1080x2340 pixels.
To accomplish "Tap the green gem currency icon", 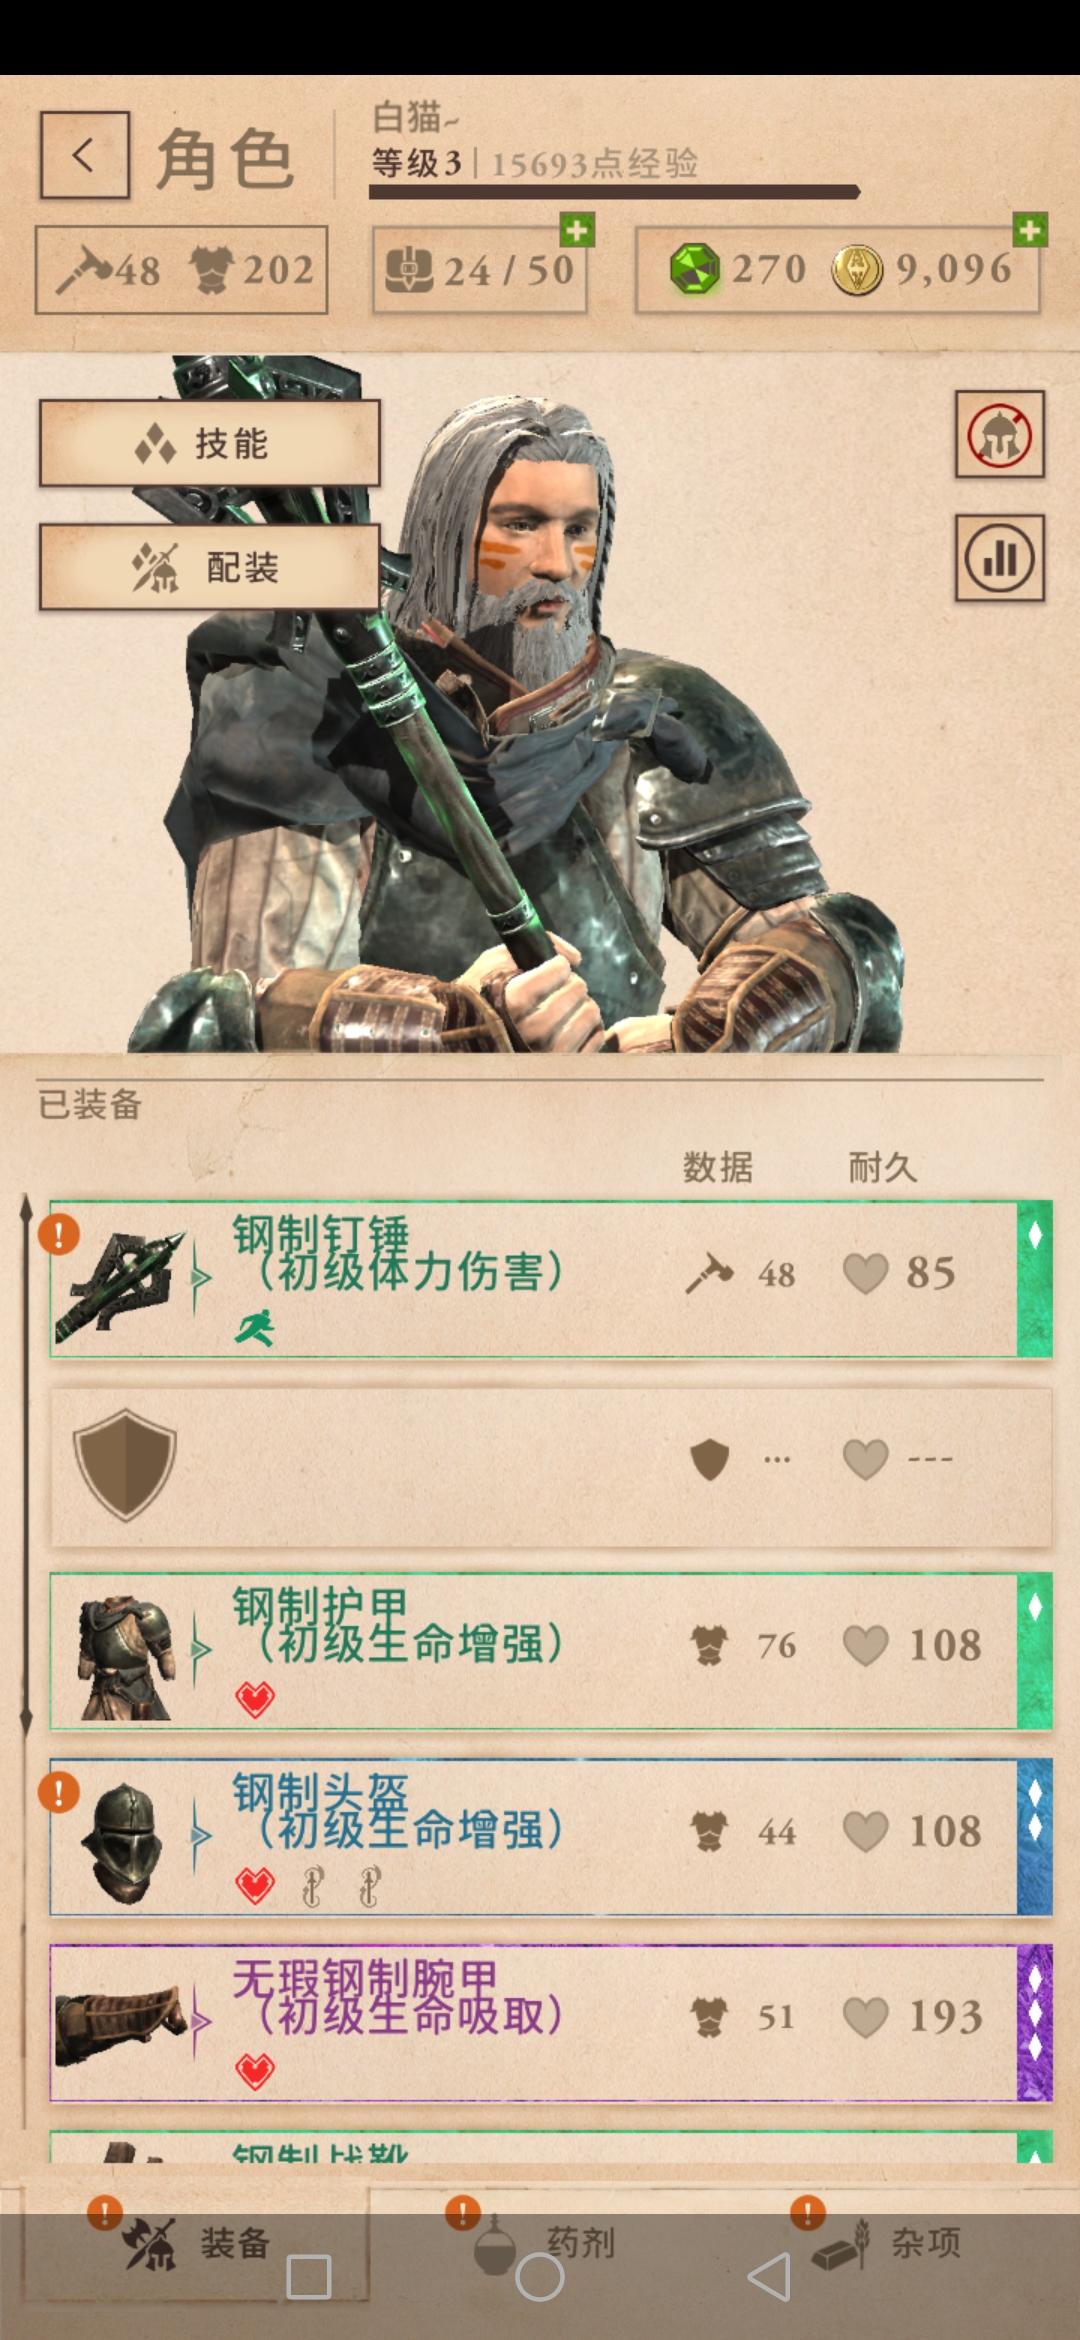I will [694, 269].
